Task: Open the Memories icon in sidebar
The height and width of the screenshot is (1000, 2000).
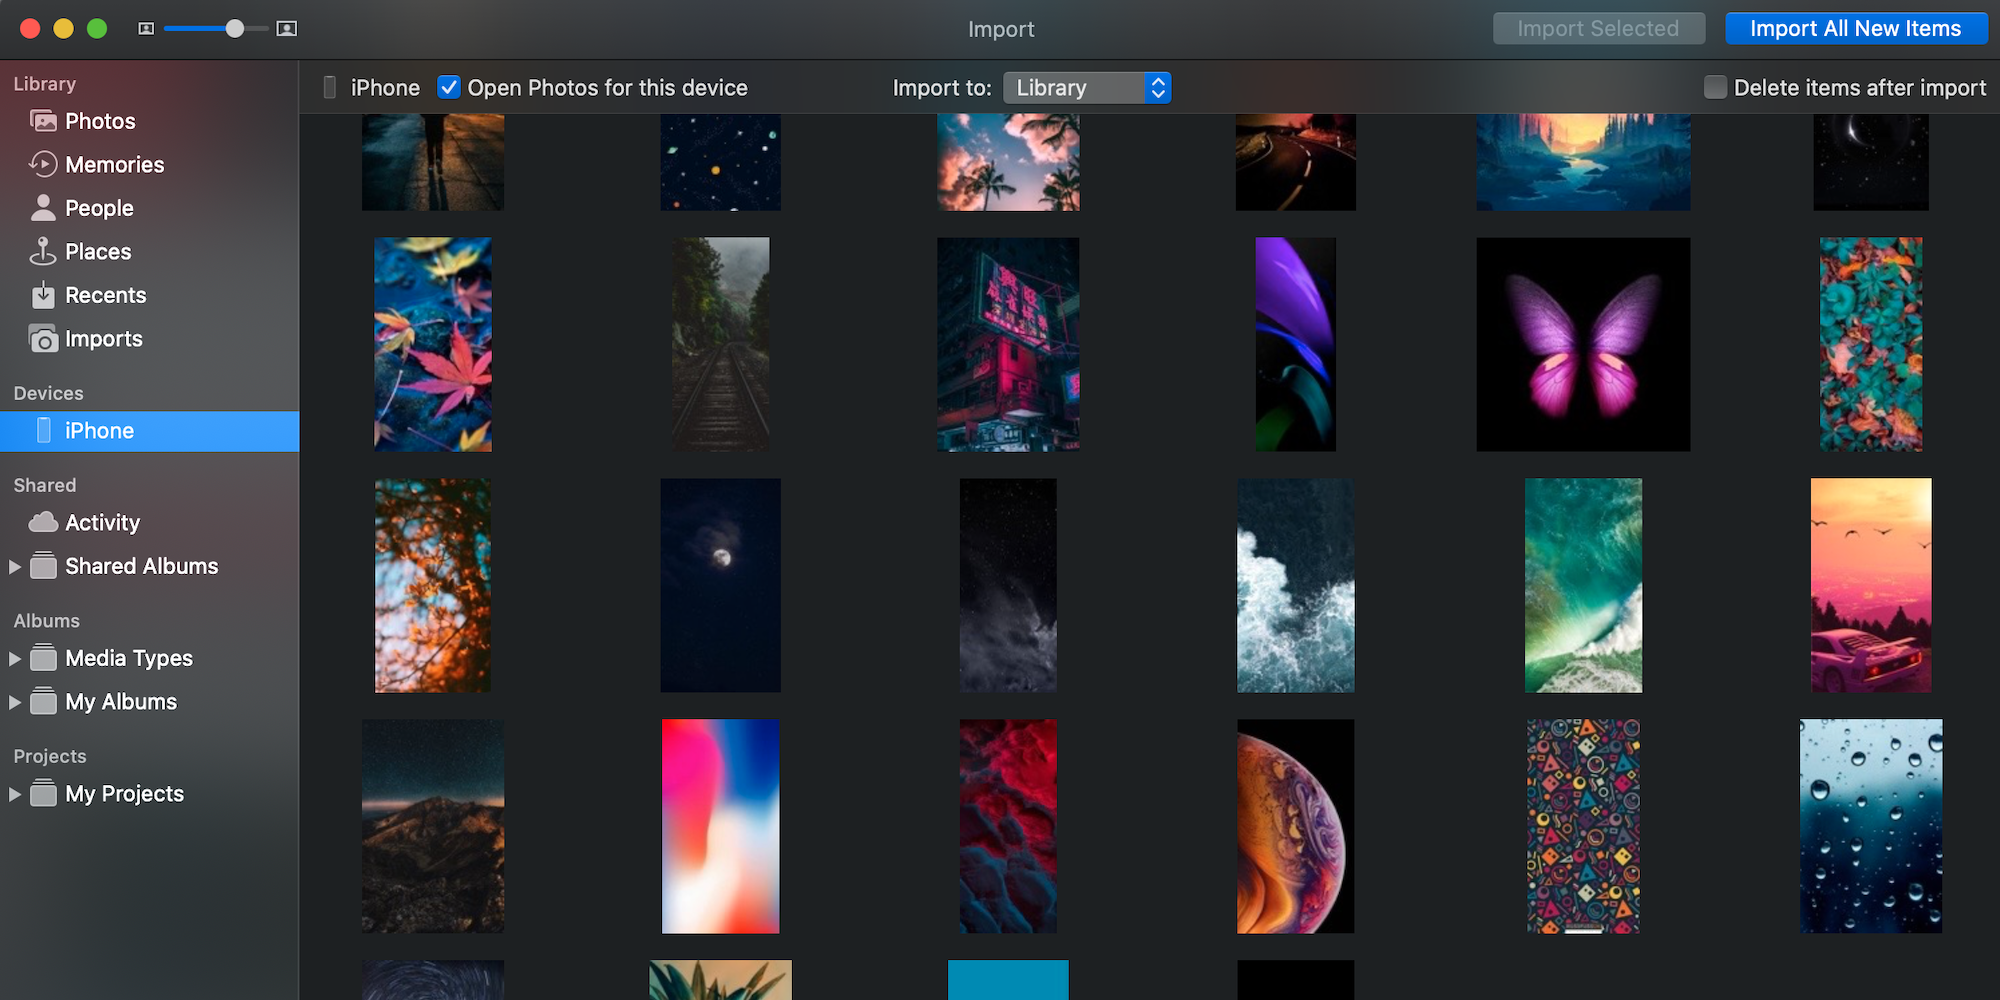Action: point(43,164)
